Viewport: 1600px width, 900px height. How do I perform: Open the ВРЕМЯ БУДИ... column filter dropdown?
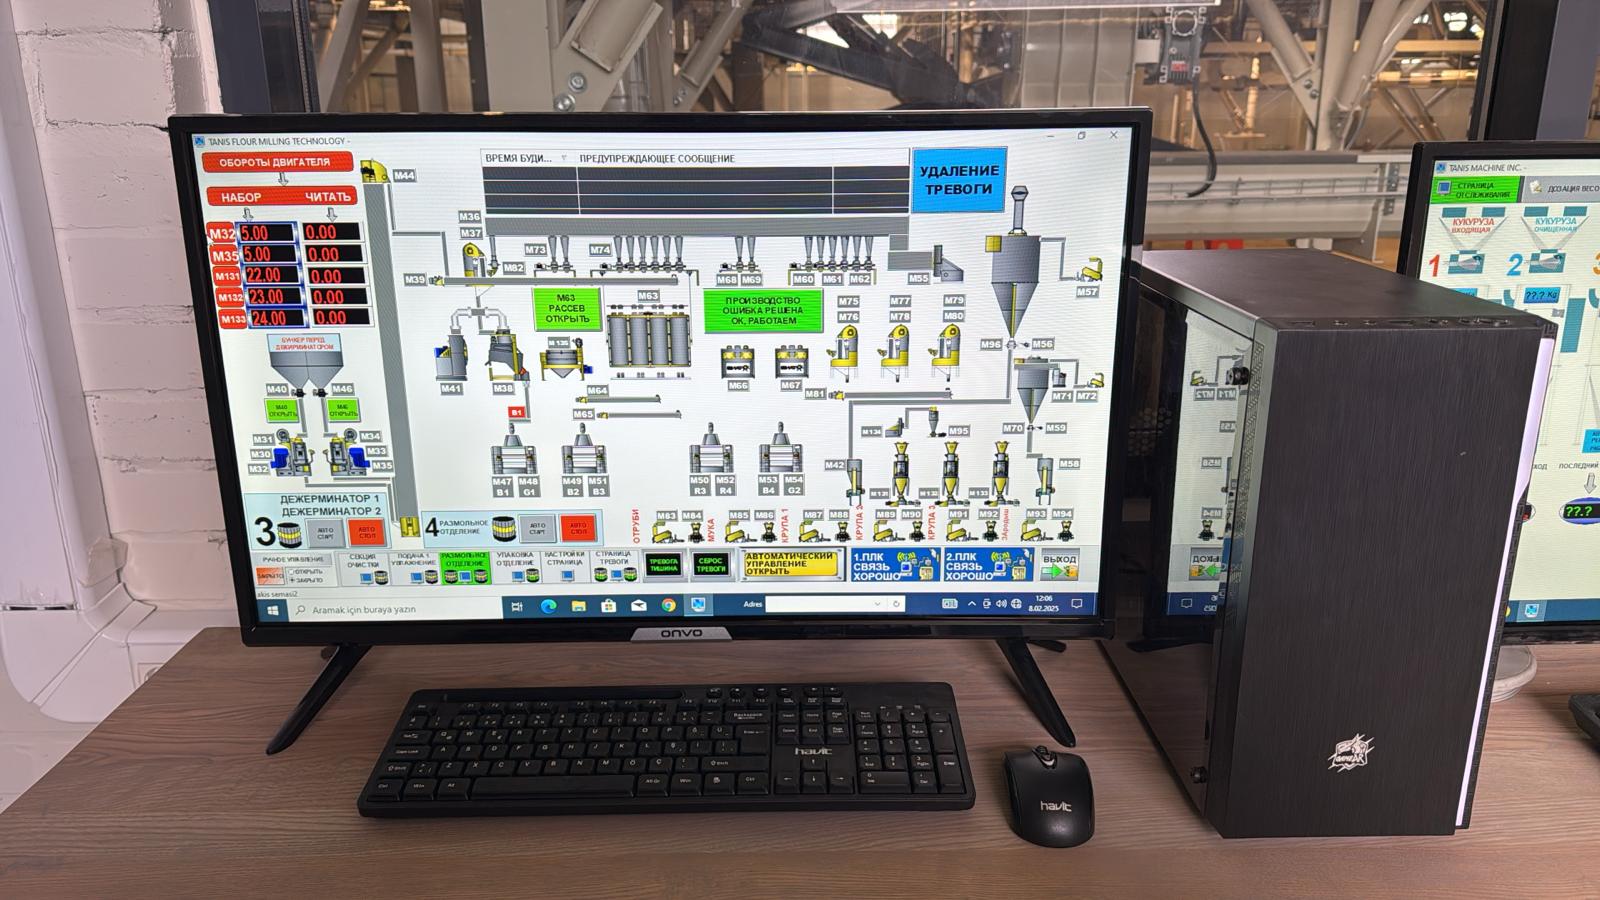[564, 158]
